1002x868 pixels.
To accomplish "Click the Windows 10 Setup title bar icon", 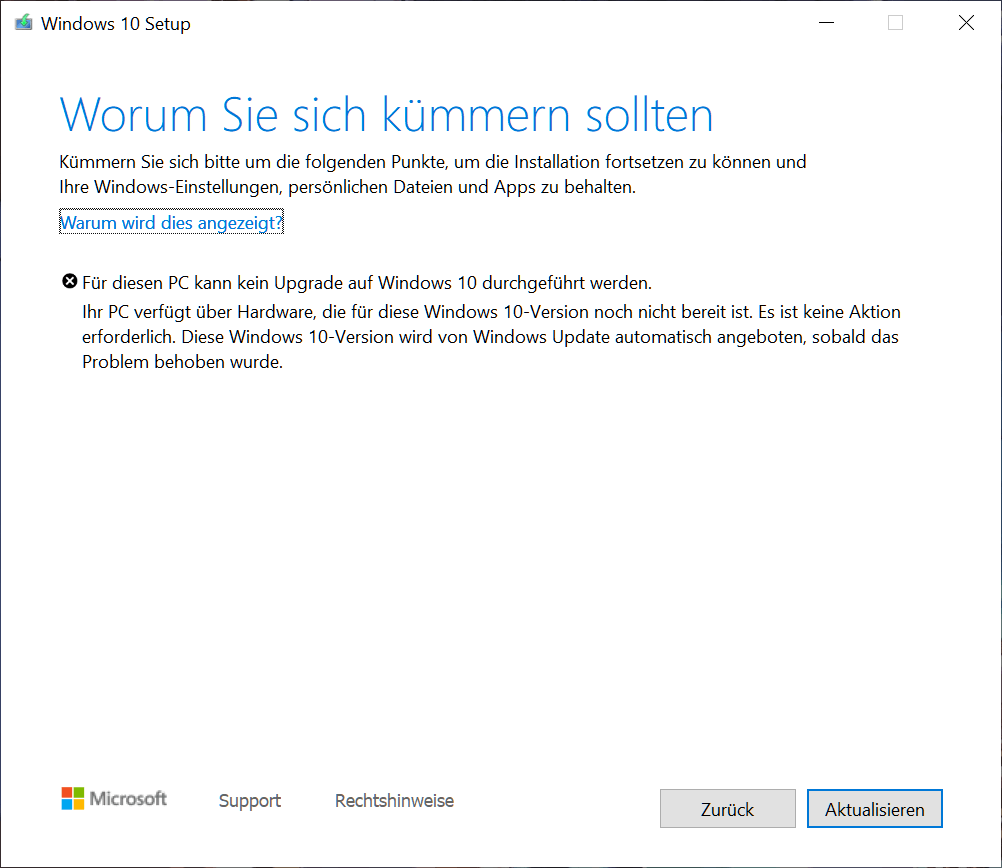I will (x=23, y=22).
